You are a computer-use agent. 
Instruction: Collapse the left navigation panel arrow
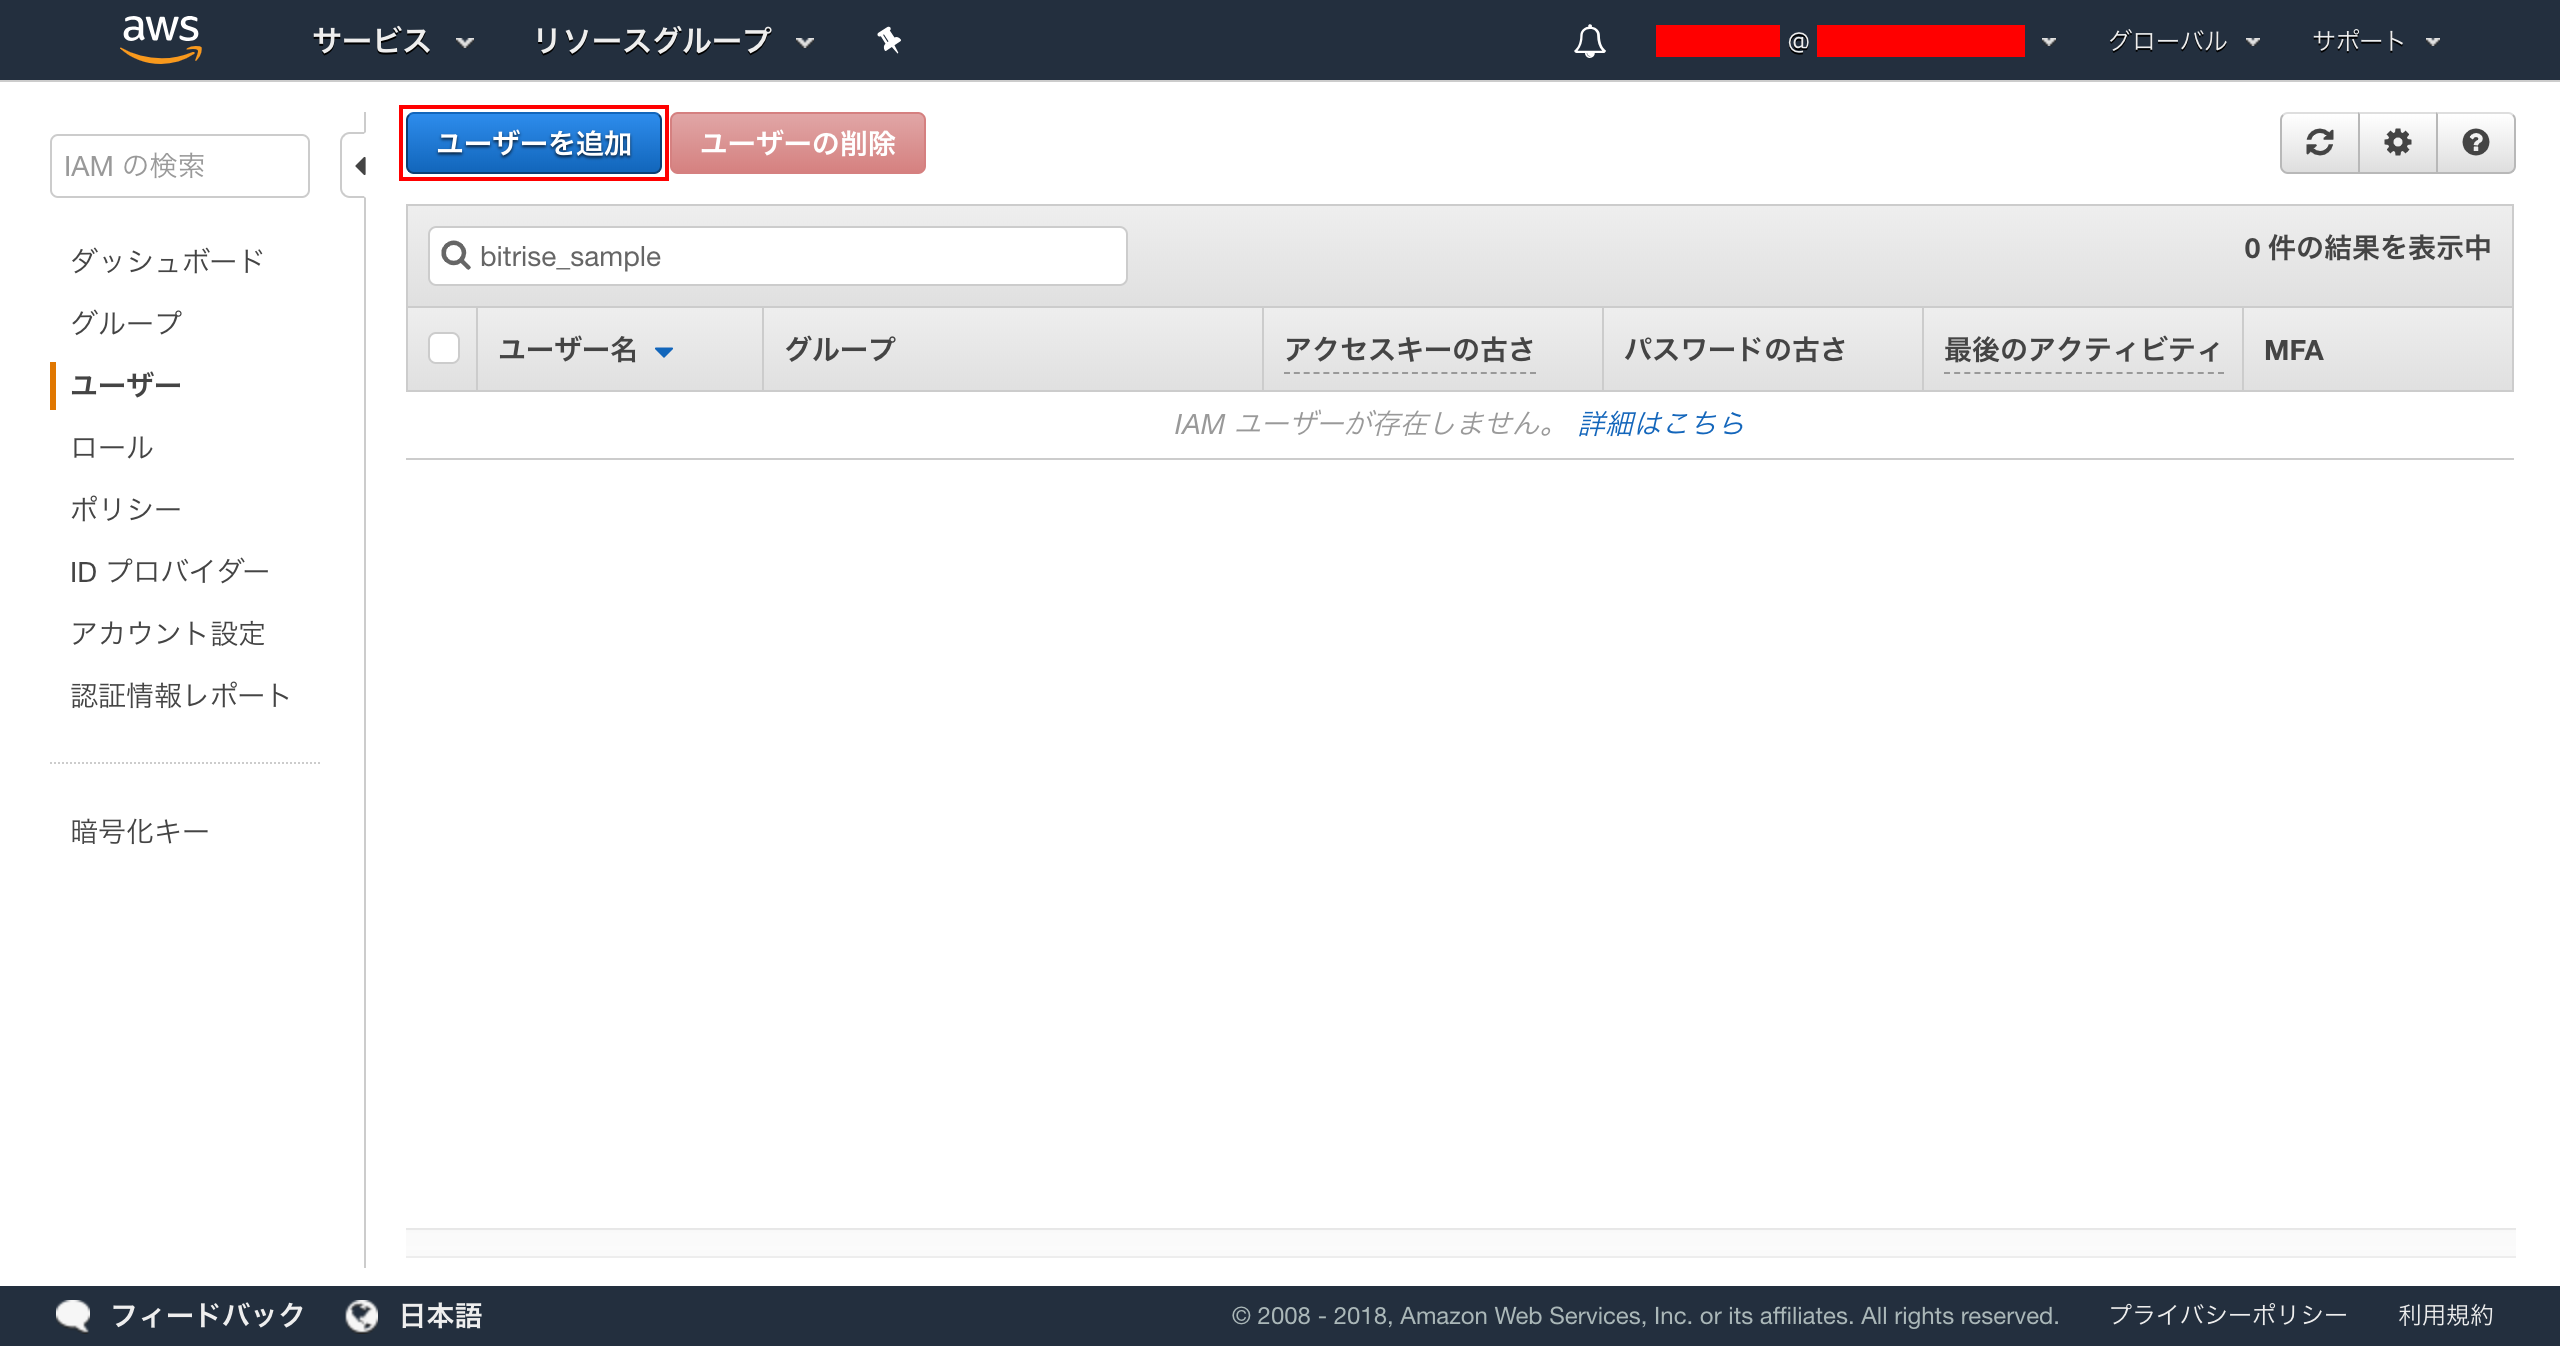click(x=360, y=166)
